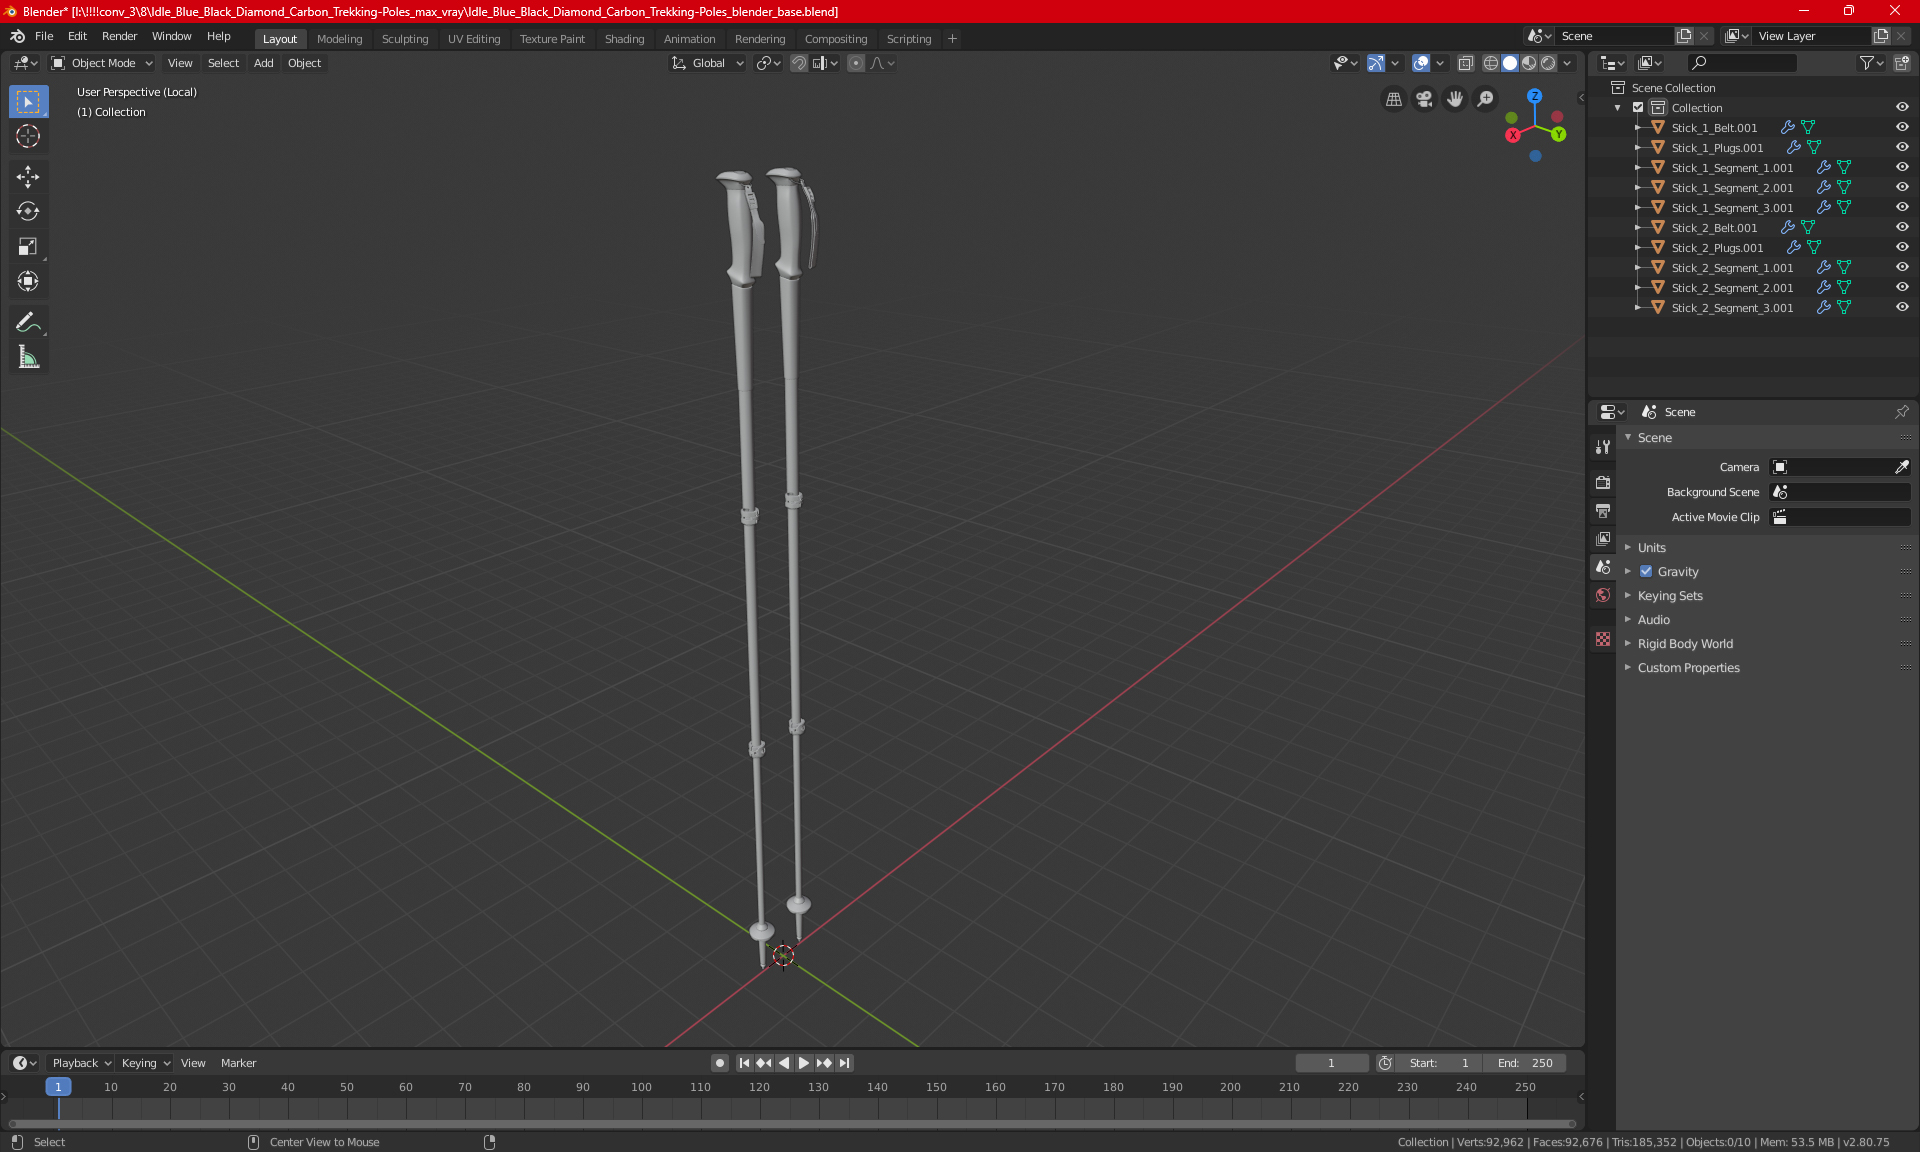Open the View Layer properties tab
Screen dimensions: 1920x1152
tap(1603, 539)
